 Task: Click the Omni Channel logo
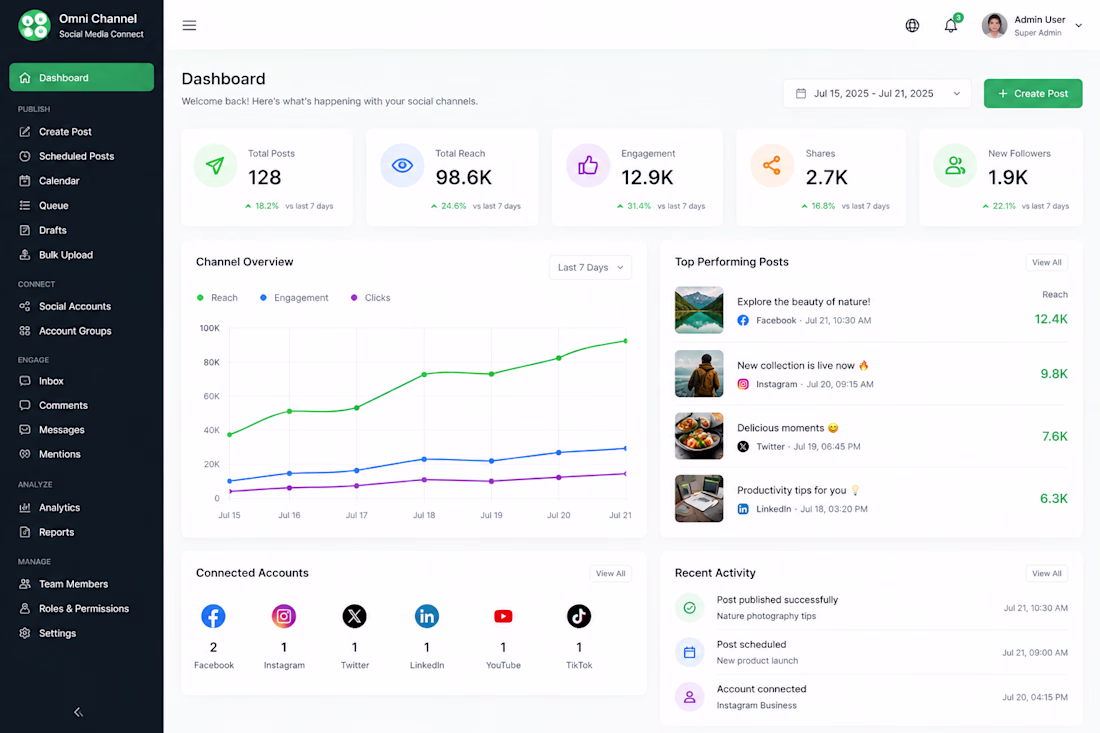coord(34,25)
